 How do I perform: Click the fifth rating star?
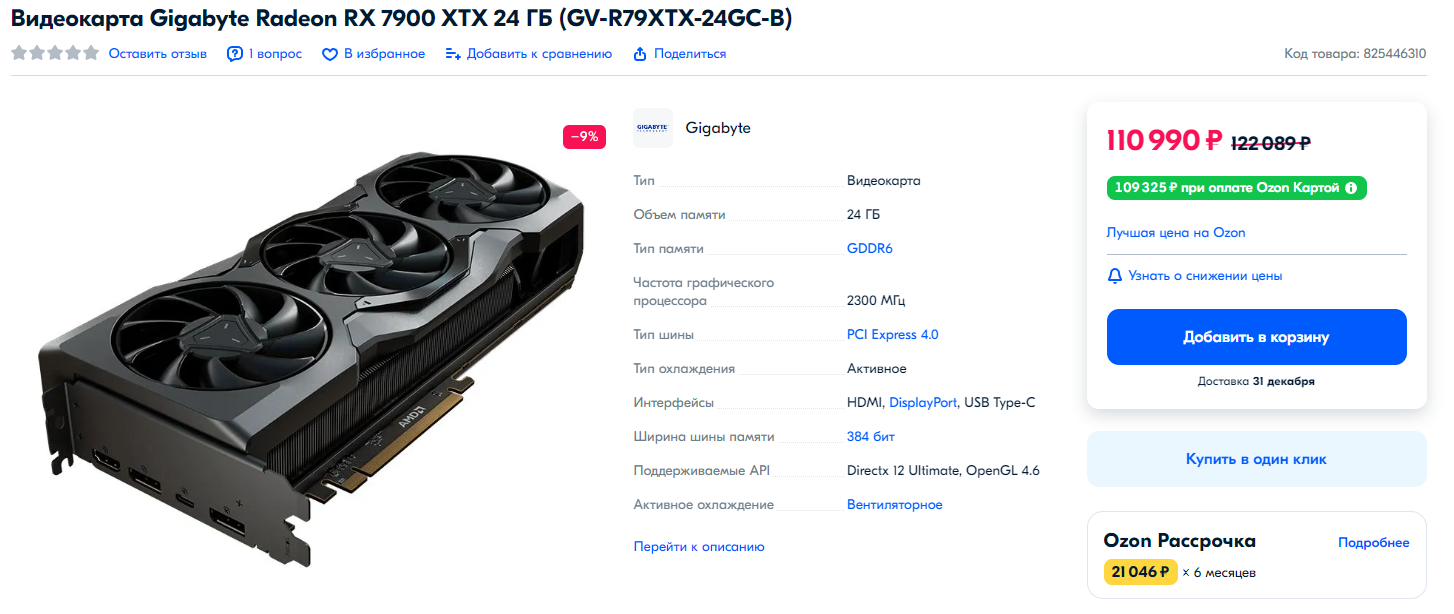point(91,53)
